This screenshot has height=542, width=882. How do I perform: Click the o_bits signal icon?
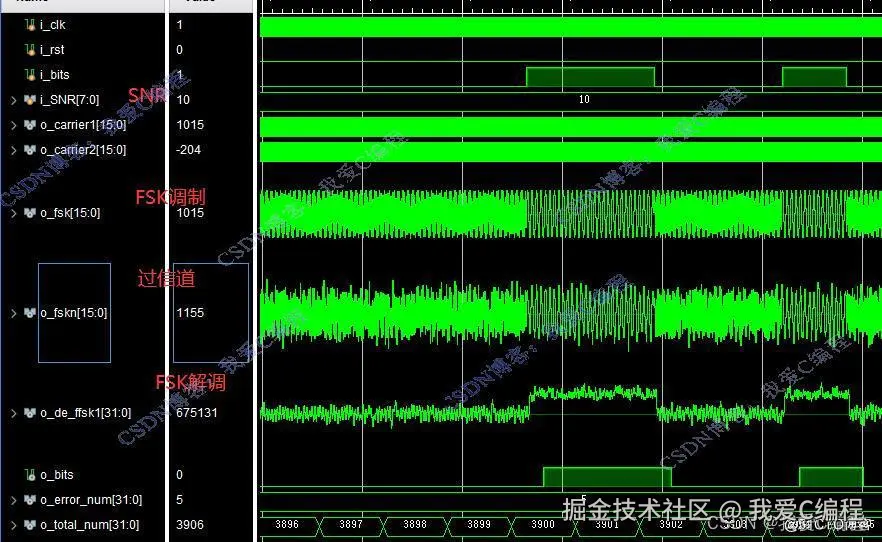pyautogui.click(x=30, y=475)
